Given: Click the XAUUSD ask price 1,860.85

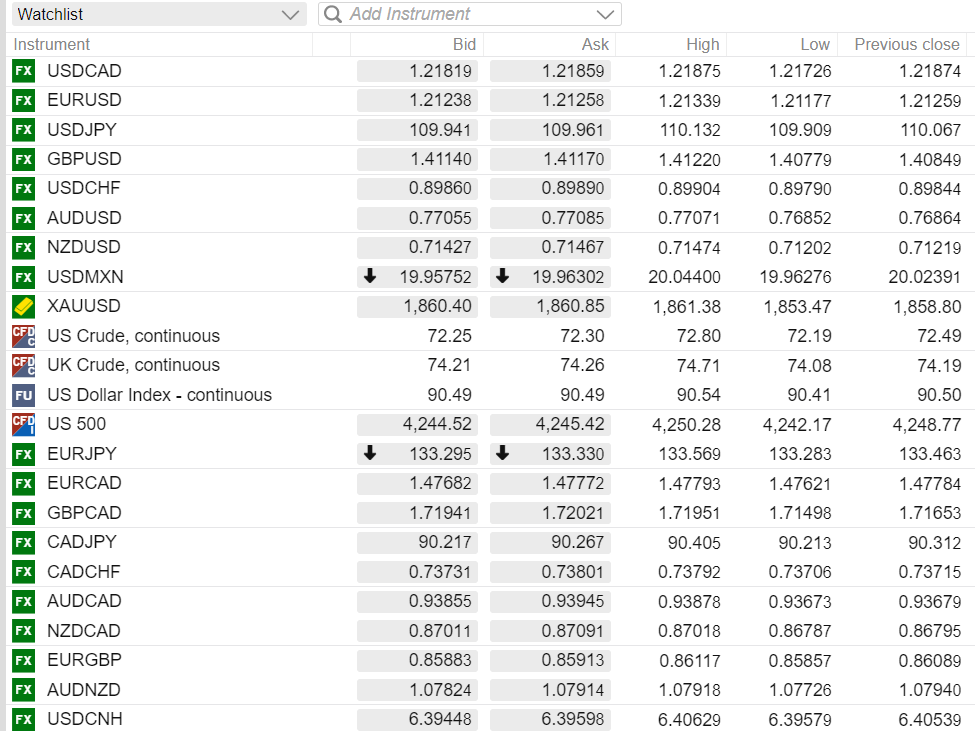Looking at the screenshot, I should 550,306.
